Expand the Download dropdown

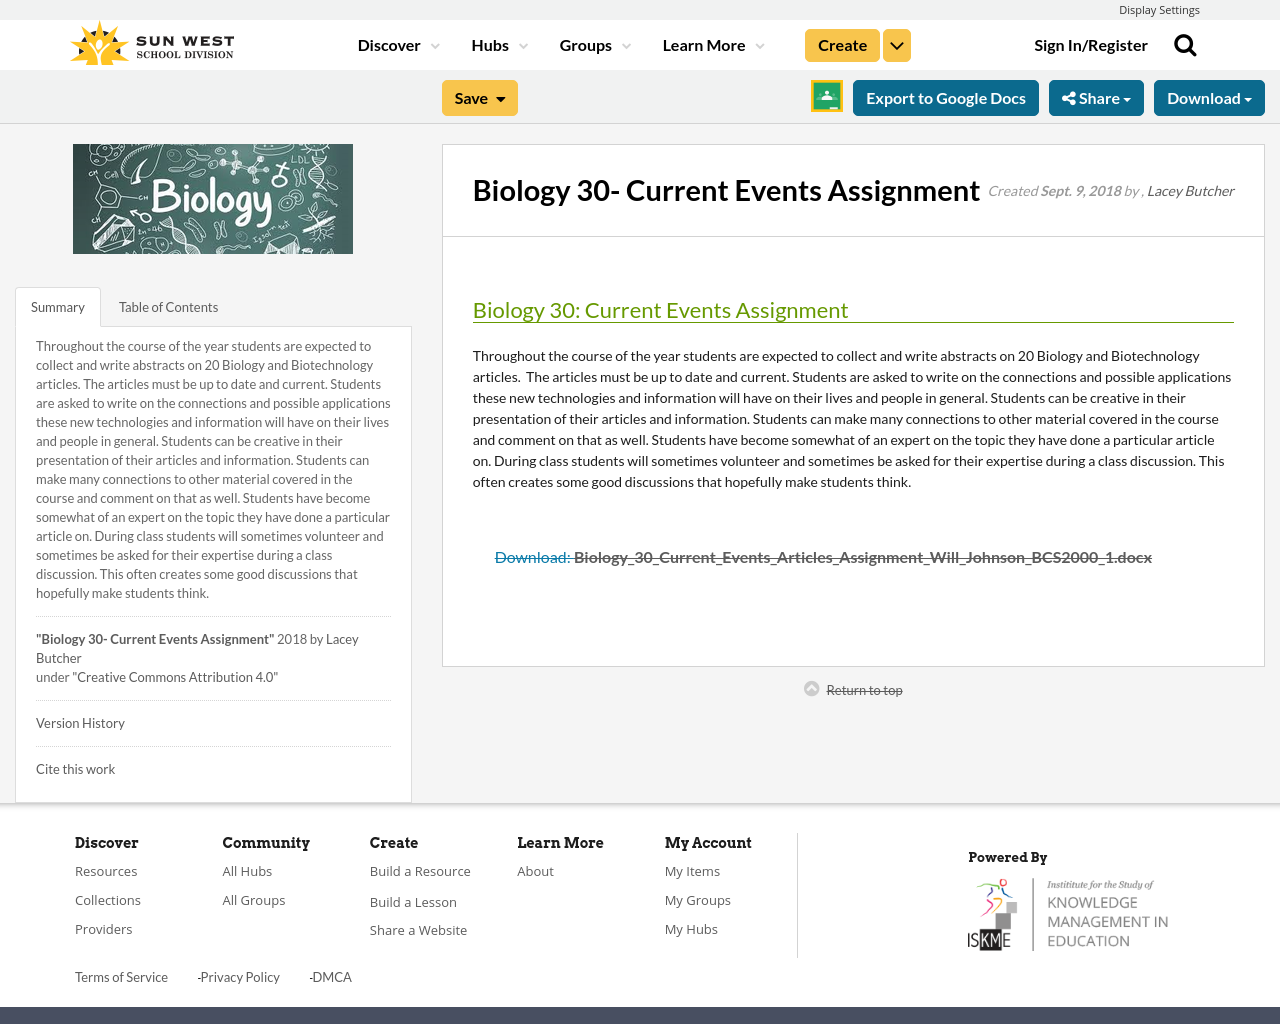pos(1208,97)
